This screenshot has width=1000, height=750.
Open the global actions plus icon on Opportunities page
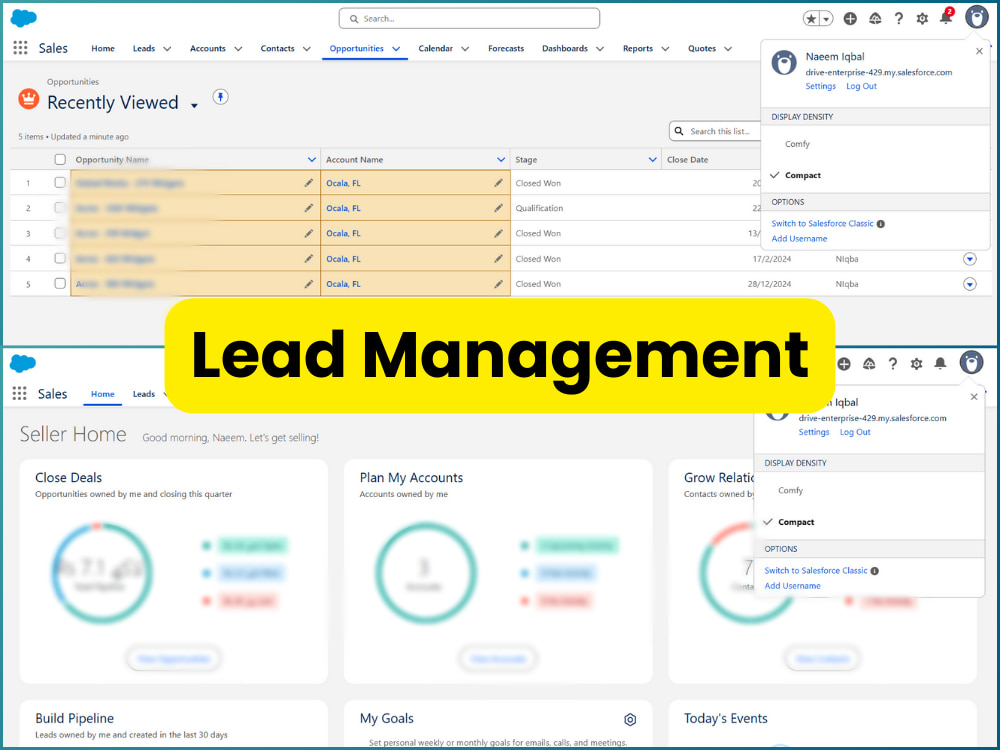[850, 18]
